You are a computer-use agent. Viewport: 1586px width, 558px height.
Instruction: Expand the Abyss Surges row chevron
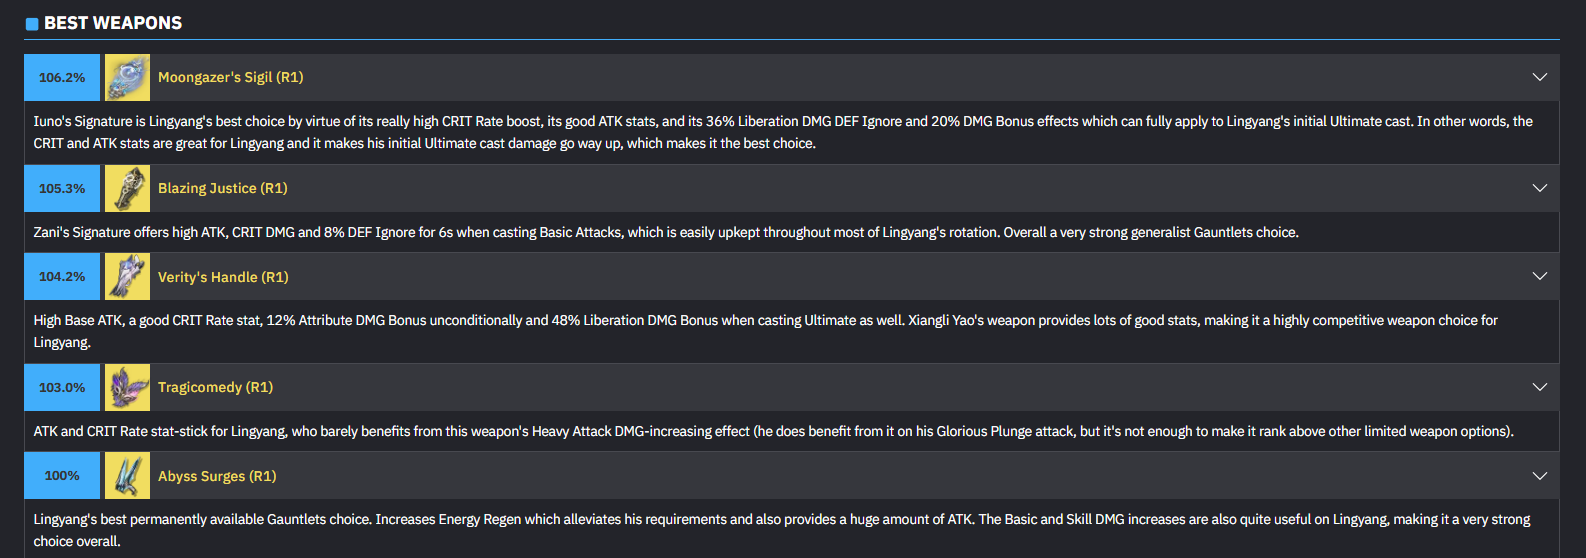coord(1539,476)
